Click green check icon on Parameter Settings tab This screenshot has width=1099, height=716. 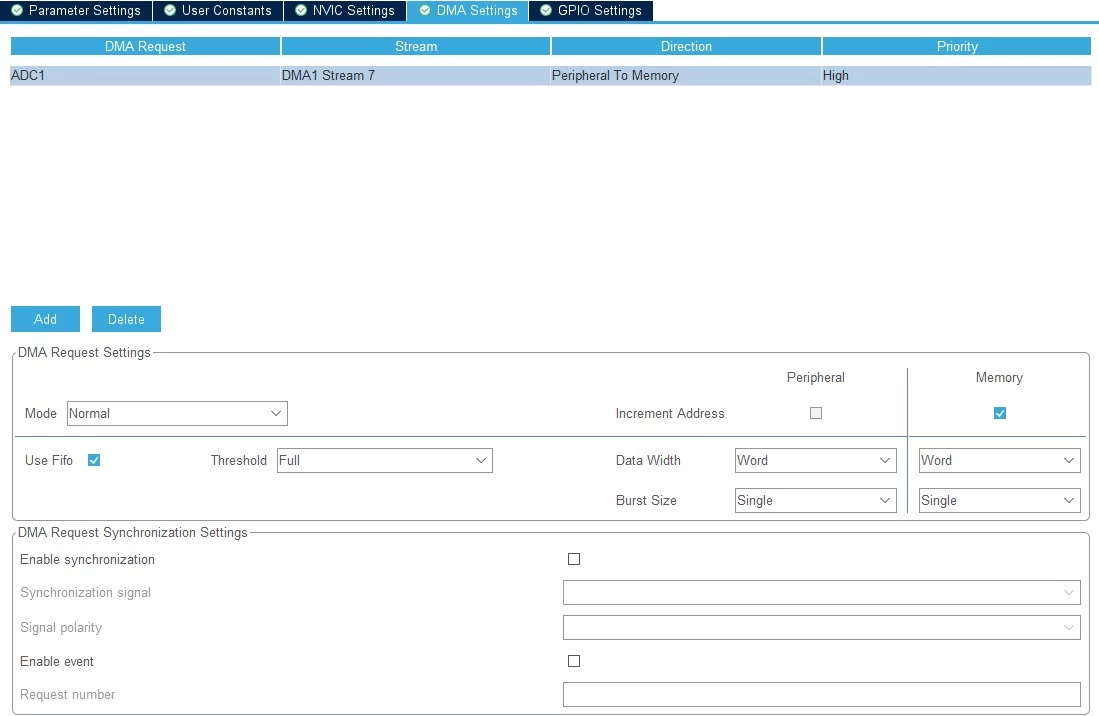point(18,11)
